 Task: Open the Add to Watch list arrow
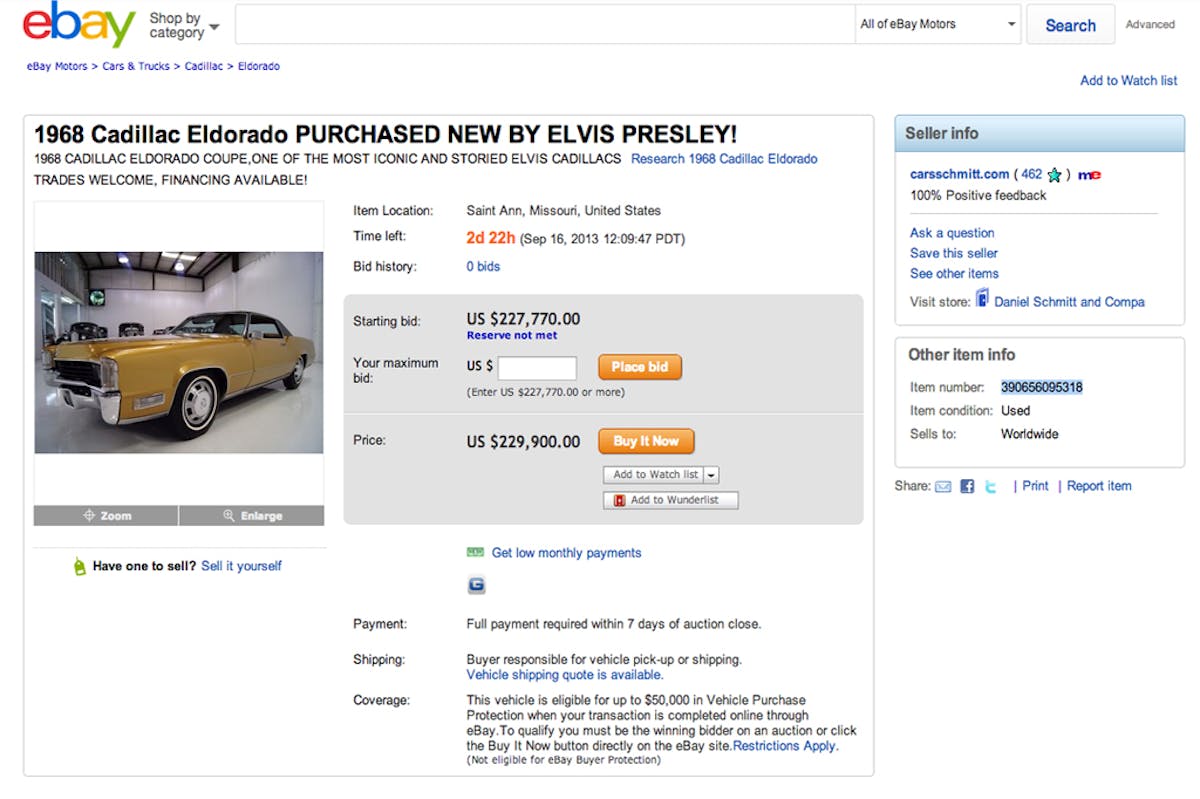pyautogui.click(x=711, y=475)
